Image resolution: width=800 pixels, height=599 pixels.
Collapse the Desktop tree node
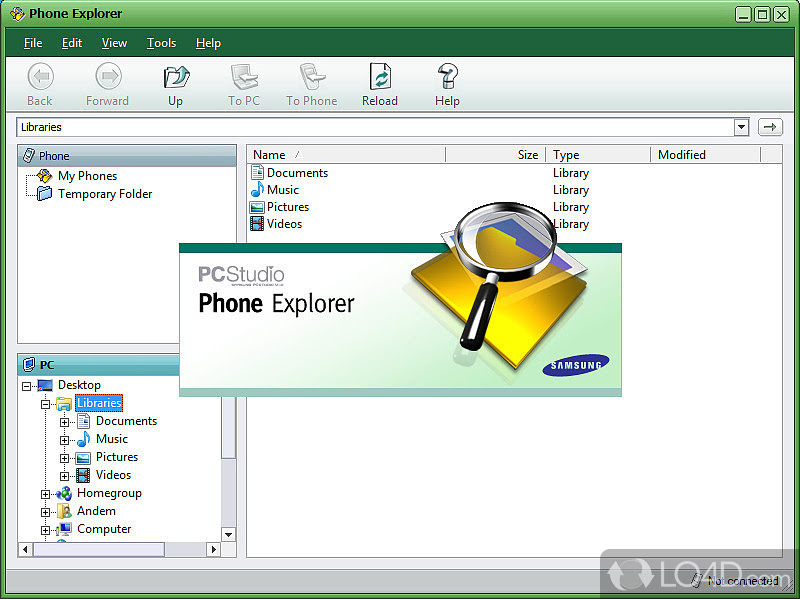point(27,386)
